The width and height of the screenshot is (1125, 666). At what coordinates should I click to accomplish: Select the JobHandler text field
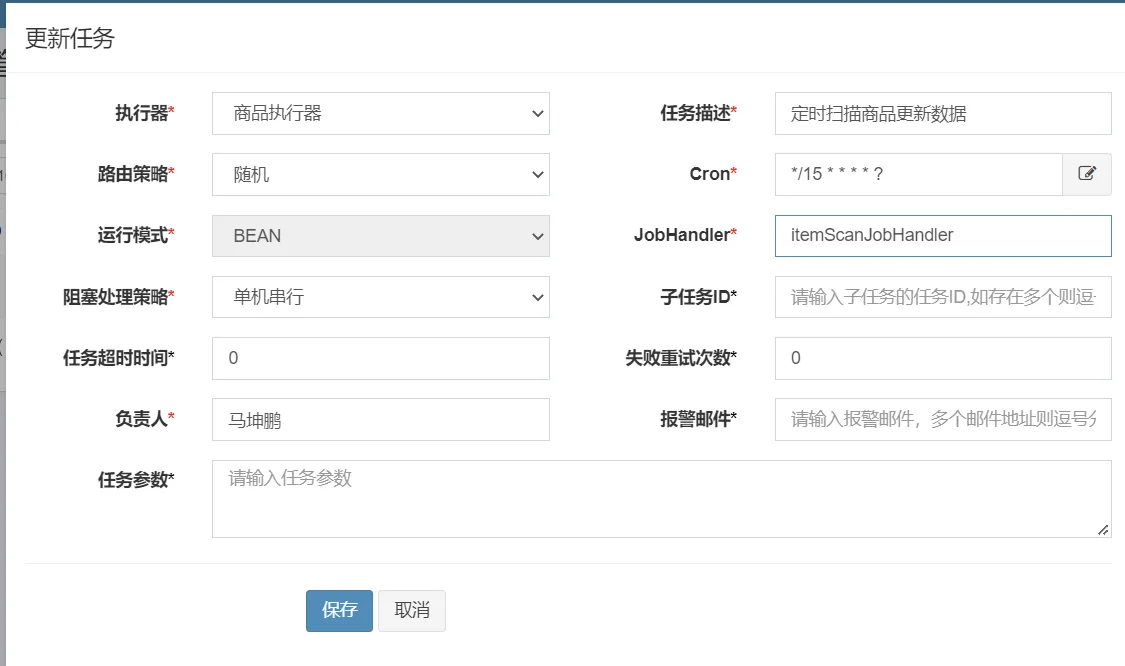(x=942, y=236)
